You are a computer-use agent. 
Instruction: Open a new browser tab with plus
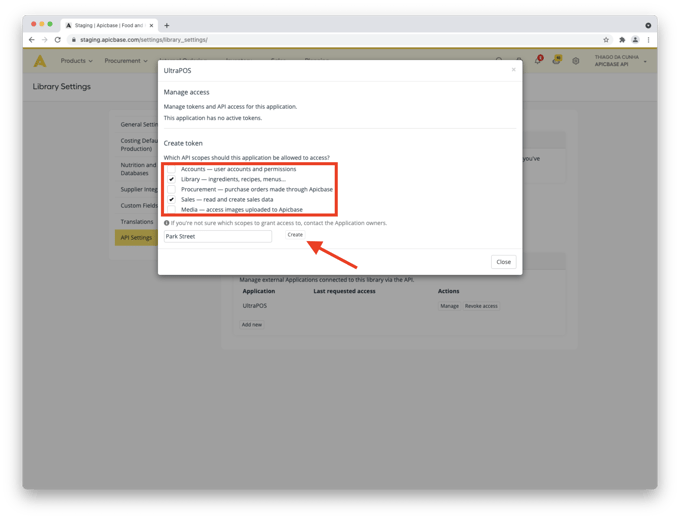point(167,26)
